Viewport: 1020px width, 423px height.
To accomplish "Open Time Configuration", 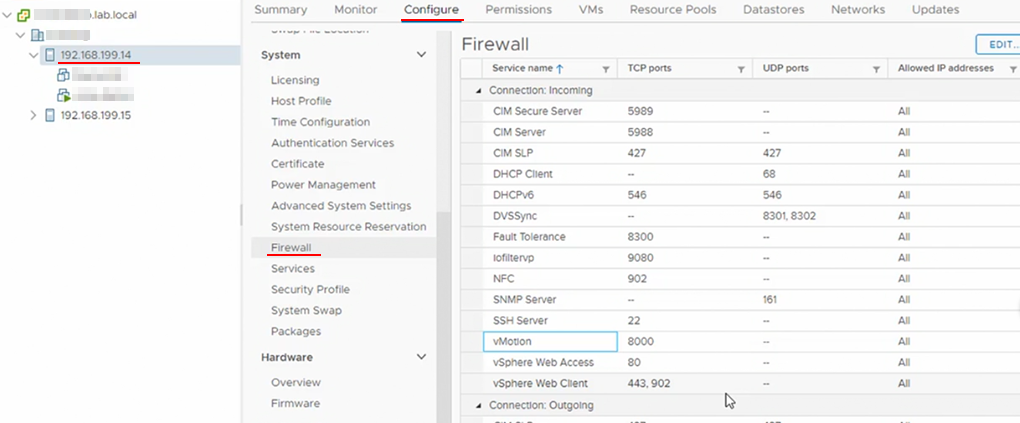I will (321, 122).
